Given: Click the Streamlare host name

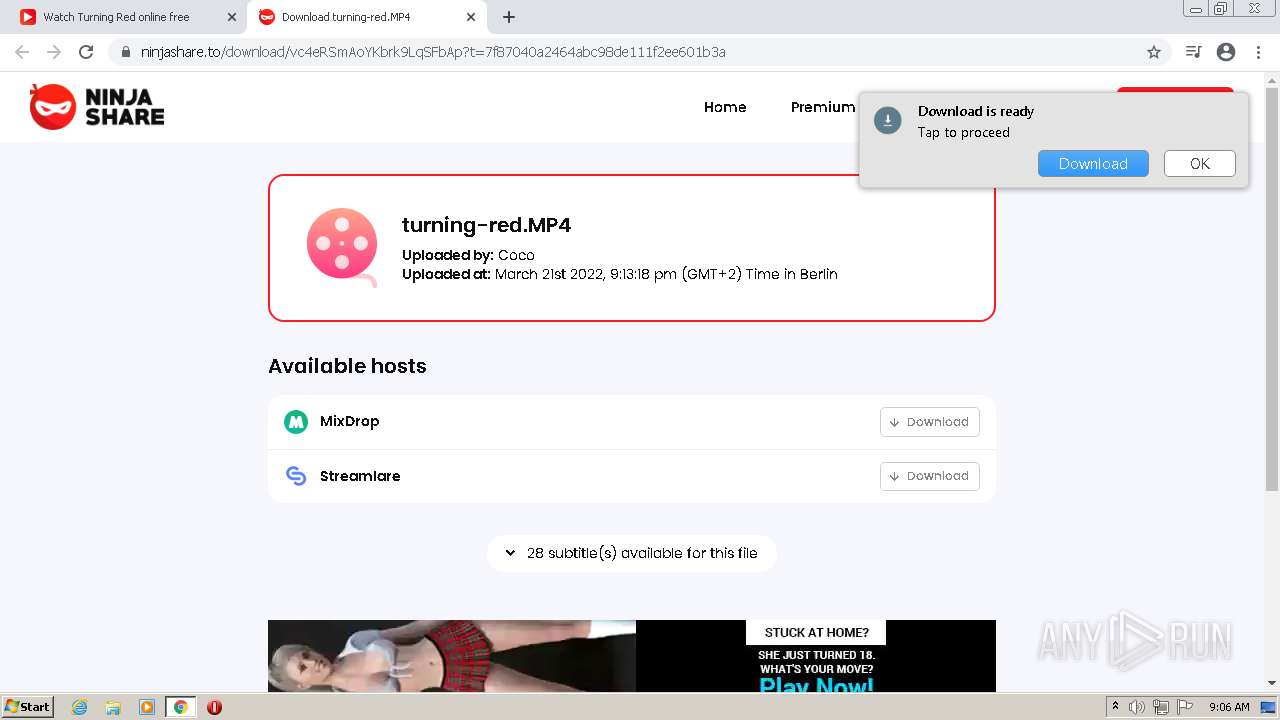Looking at the screenshot, I should (360, 476).
